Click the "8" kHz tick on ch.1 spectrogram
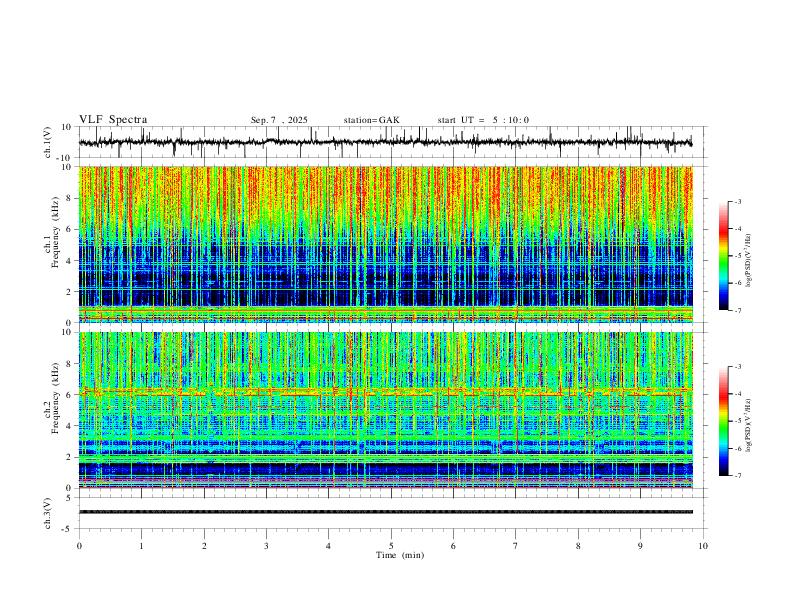 coord(70,198)
